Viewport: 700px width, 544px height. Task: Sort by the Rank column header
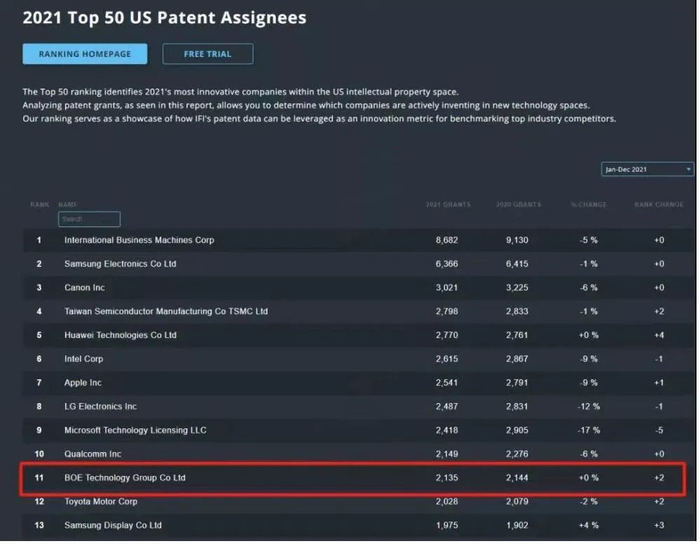pyautogui.click(x=40, y=204)
